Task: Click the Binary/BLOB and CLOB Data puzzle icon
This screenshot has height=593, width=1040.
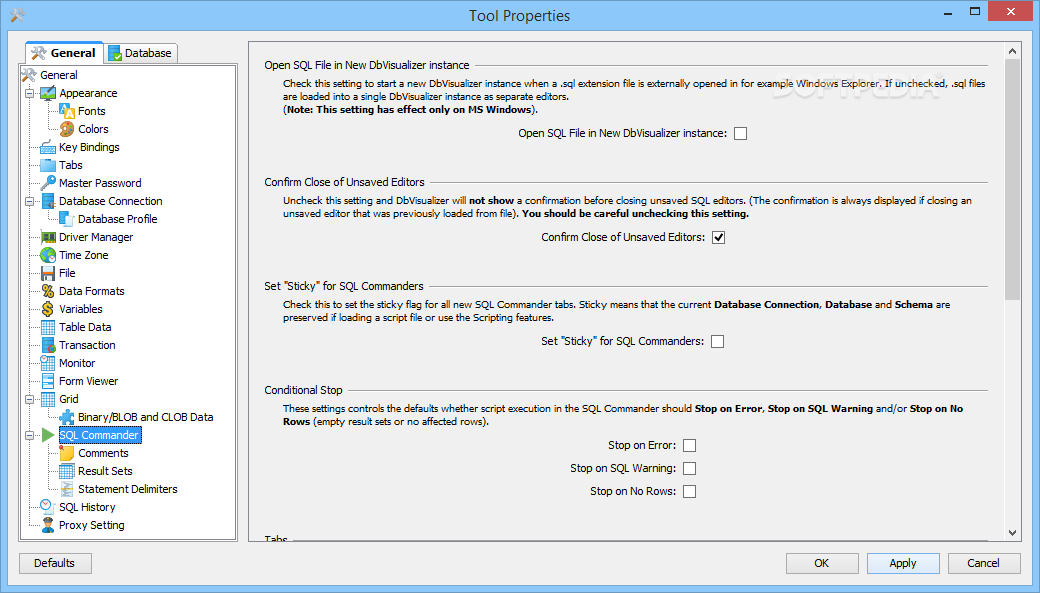Action: coord(67,417)
